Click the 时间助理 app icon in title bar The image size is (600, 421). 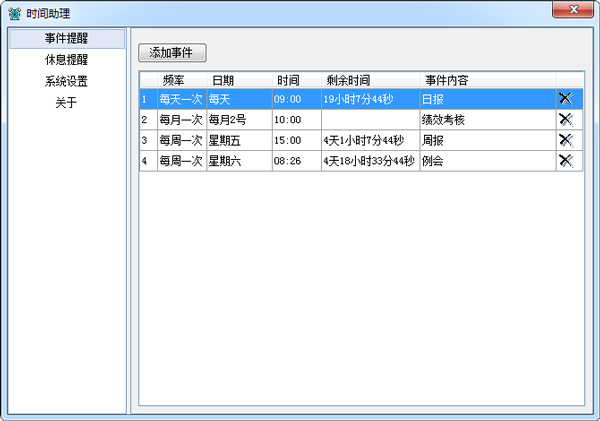coord(13,12)
